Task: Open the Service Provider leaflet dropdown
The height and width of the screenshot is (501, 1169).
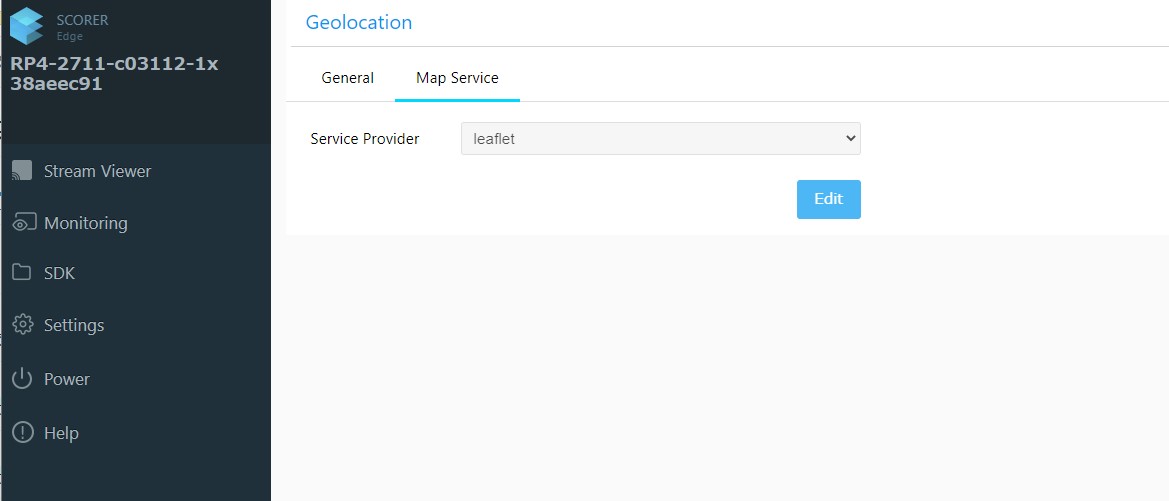Action: pyautogui.click(x=650, y=139)
